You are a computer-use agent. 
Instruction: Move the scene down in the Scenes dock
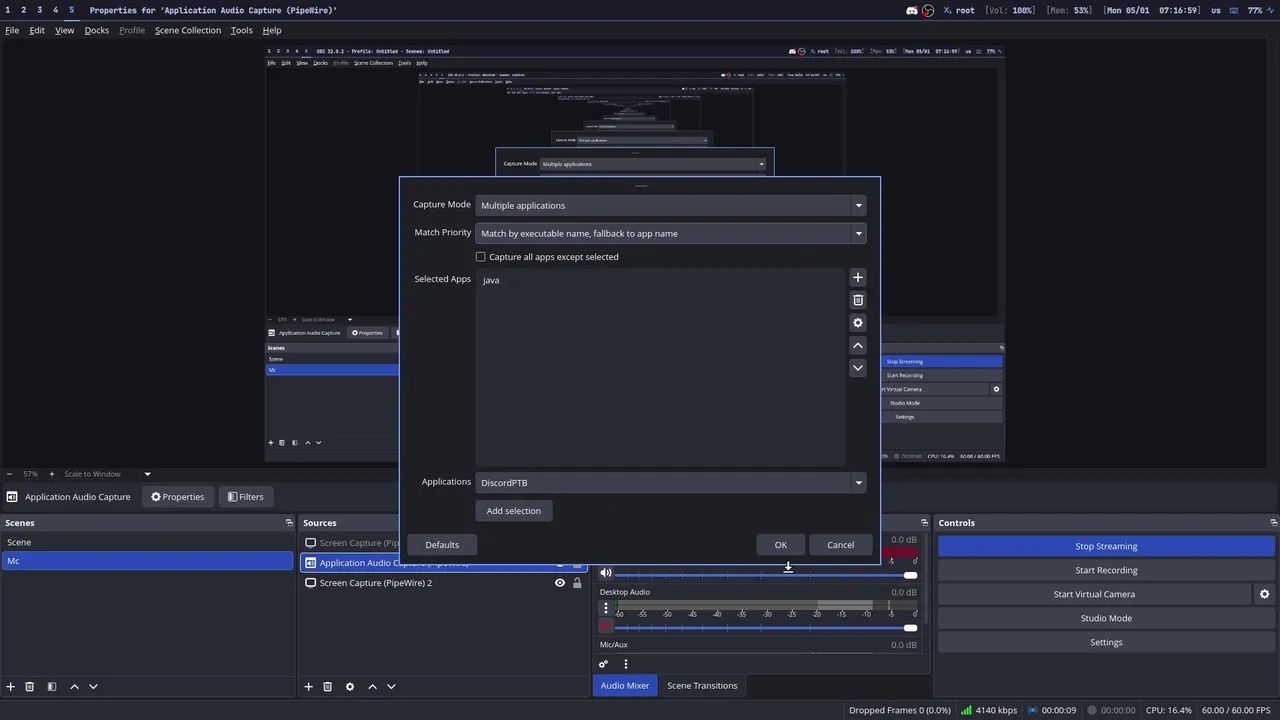tap(93, 687)
